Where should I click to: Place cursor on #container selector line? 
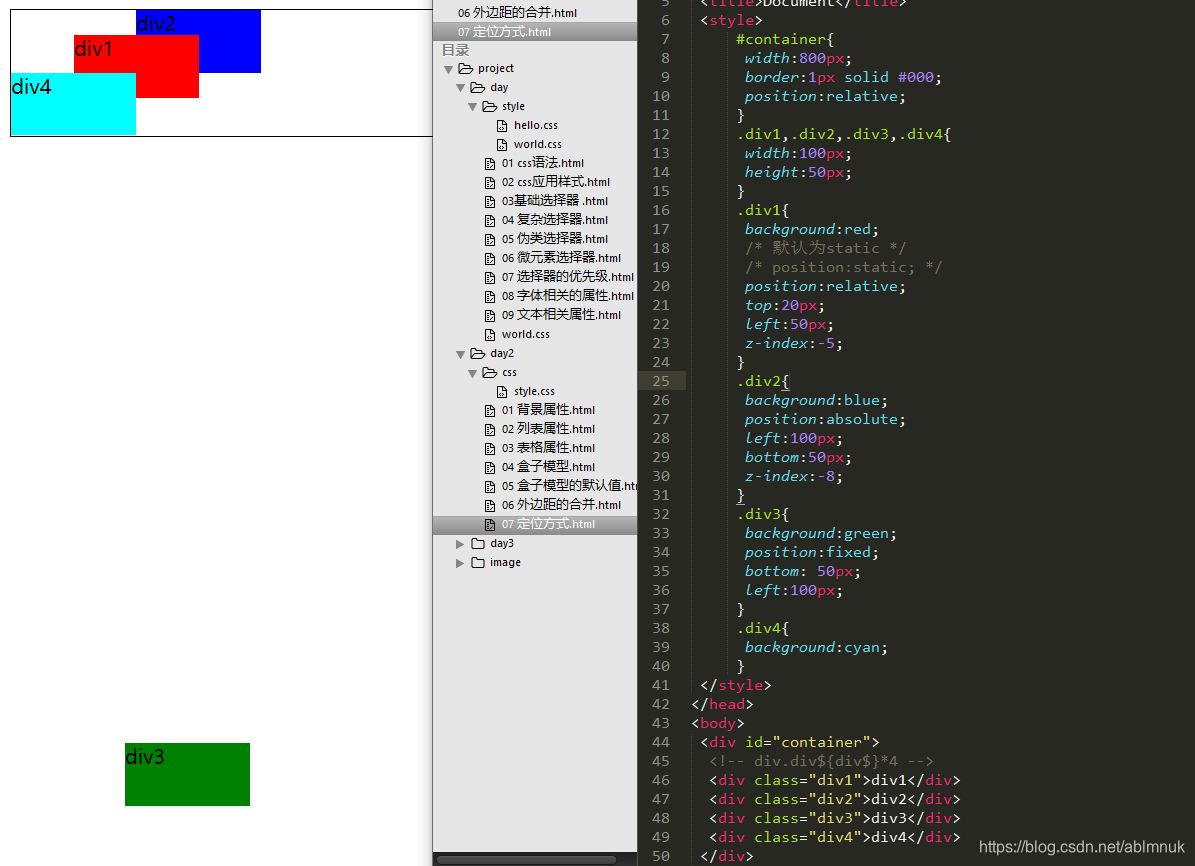[x=784, y=40]
